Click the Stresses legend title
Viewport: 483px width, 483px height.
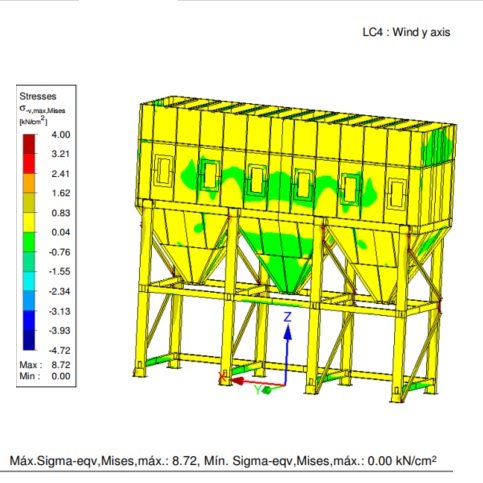[x=38, y=96]
